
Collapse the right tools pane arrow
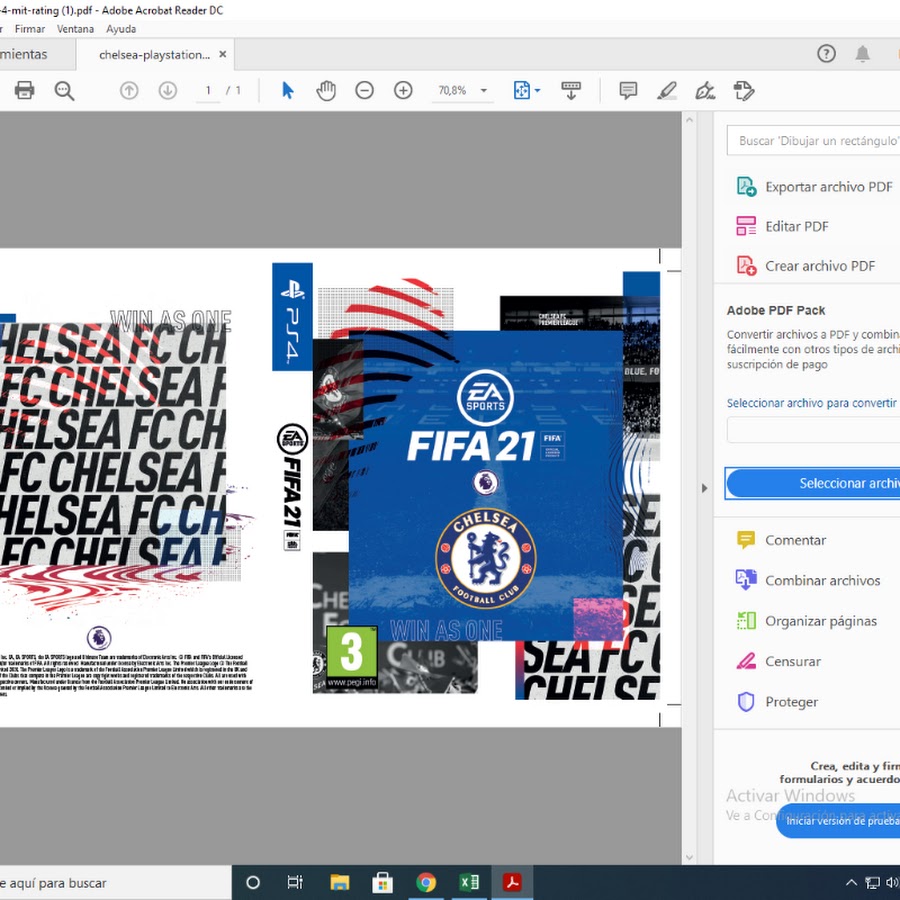pos(704,488)
